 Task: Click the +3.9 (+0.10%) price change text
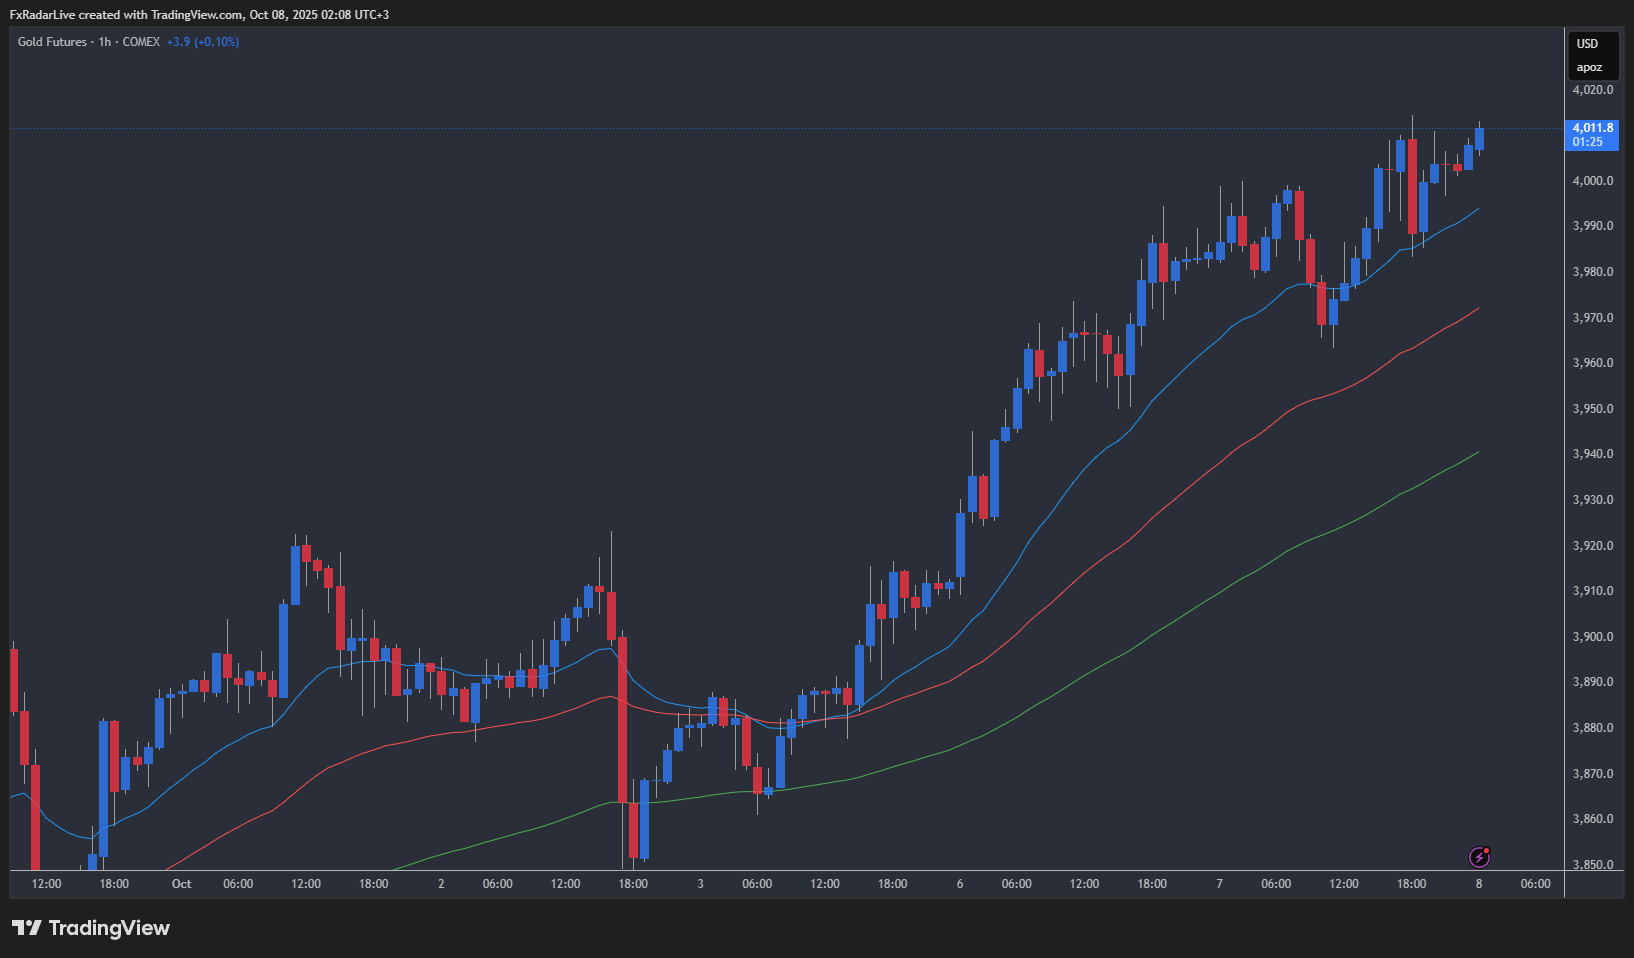tap(203, 42)
